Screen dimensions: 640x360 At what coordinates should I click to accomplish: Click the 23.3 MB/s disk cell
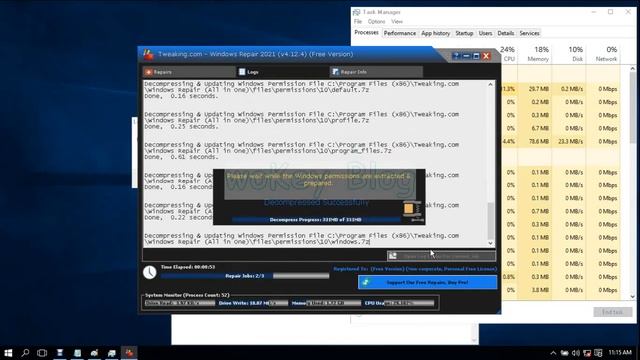point(569,141)
